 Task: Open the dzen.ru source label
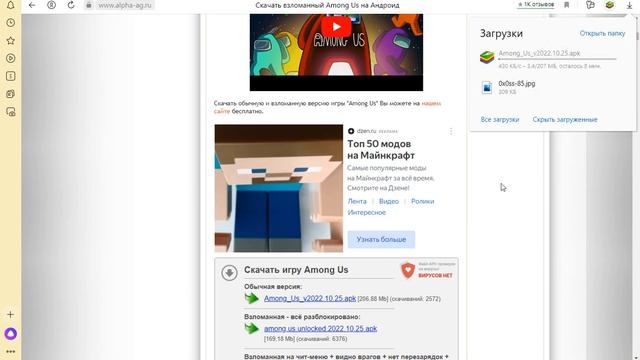tap(366, 131)
